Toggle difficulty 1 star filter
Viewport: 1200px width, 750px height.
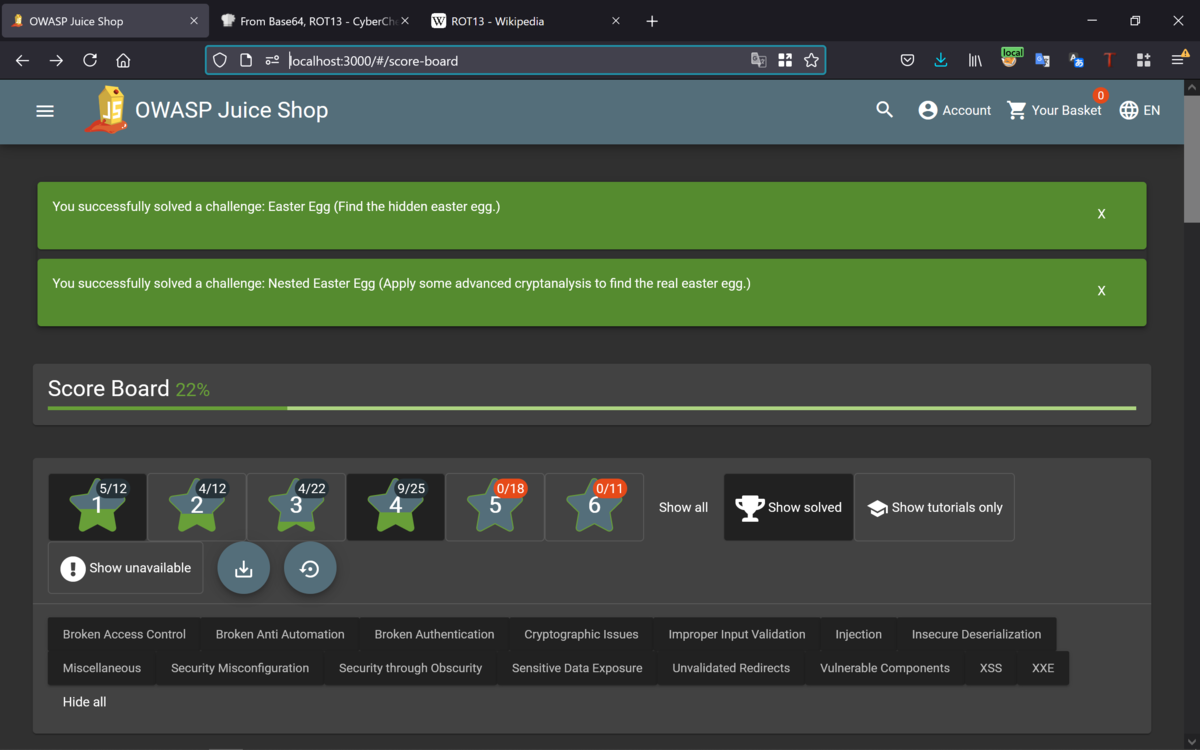click(x=98, y=507)
